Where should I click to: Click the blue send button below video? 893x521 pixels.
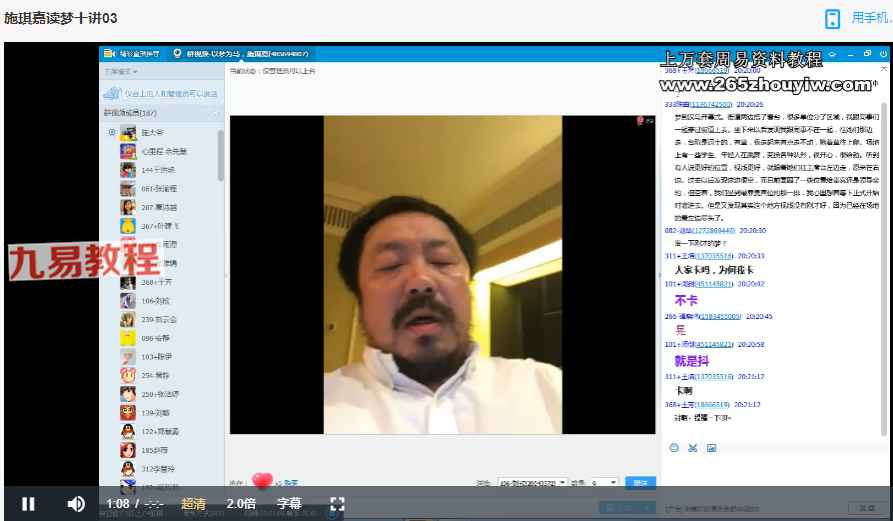[640, 483]
